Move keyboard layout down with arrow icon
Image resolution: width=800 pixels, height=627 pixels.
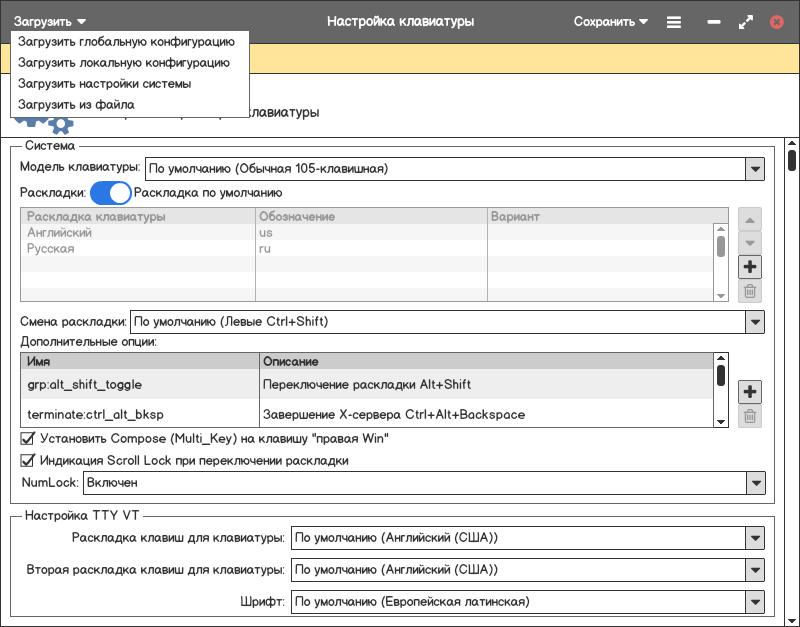click(x=750, y=243)
